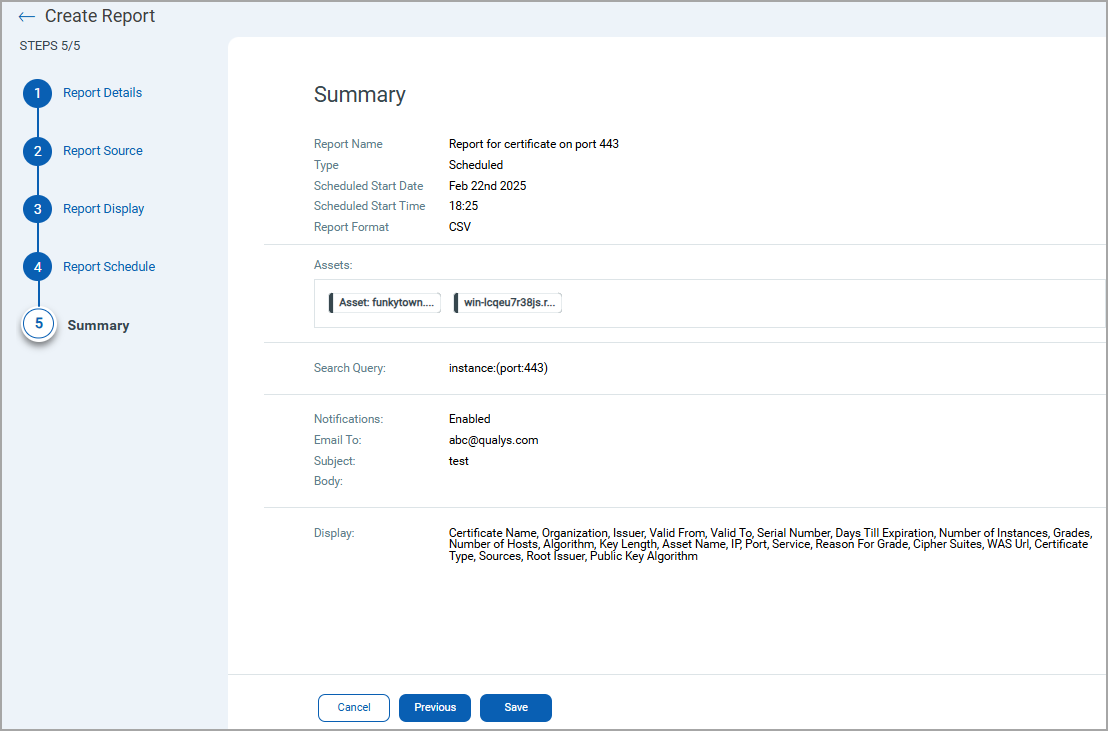
Task: Click the 'STEPS 5/5' progress text
Action: [50, 46]
